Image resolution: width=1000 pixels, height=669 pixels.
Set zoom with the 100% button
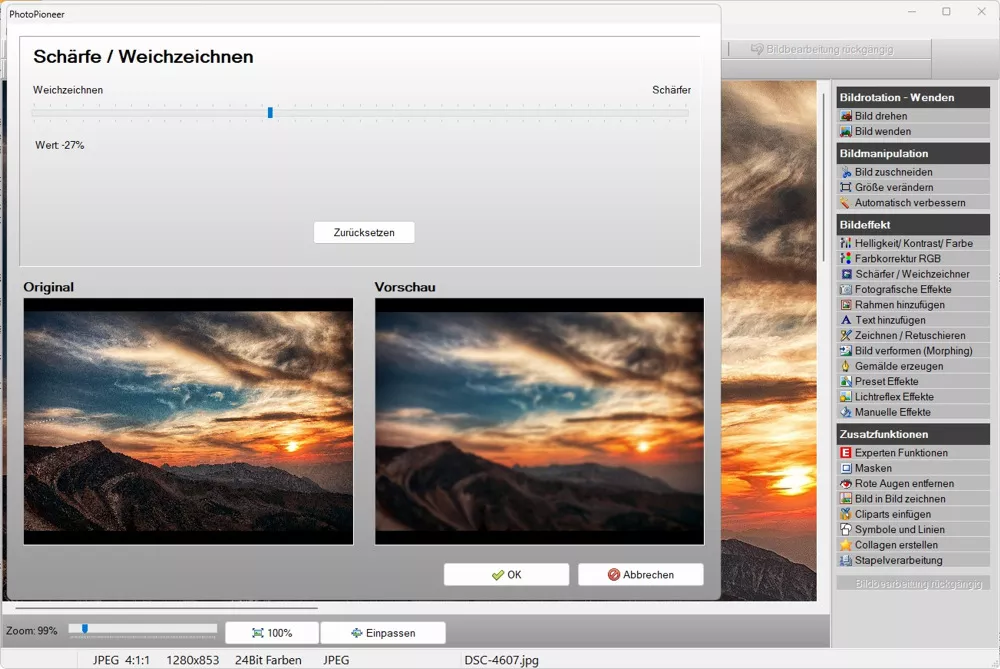tap(272, 633)
